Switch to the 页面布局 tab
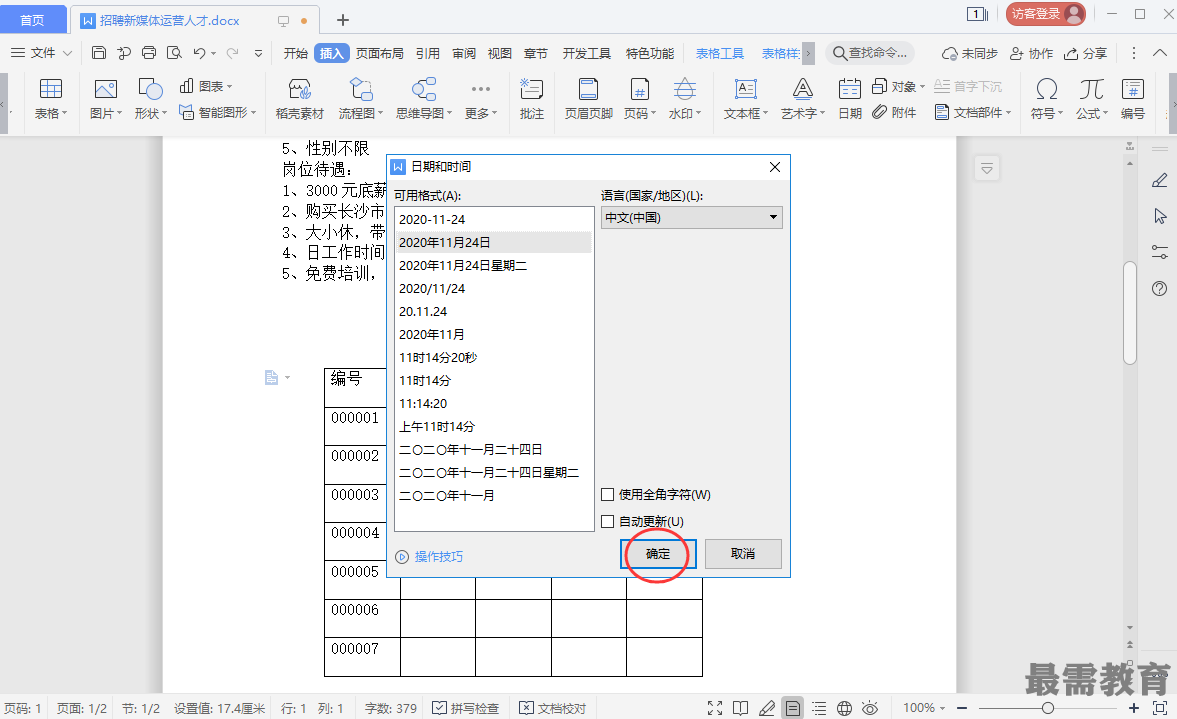Viewport: 1177px width, 719px height. [379, 53]
